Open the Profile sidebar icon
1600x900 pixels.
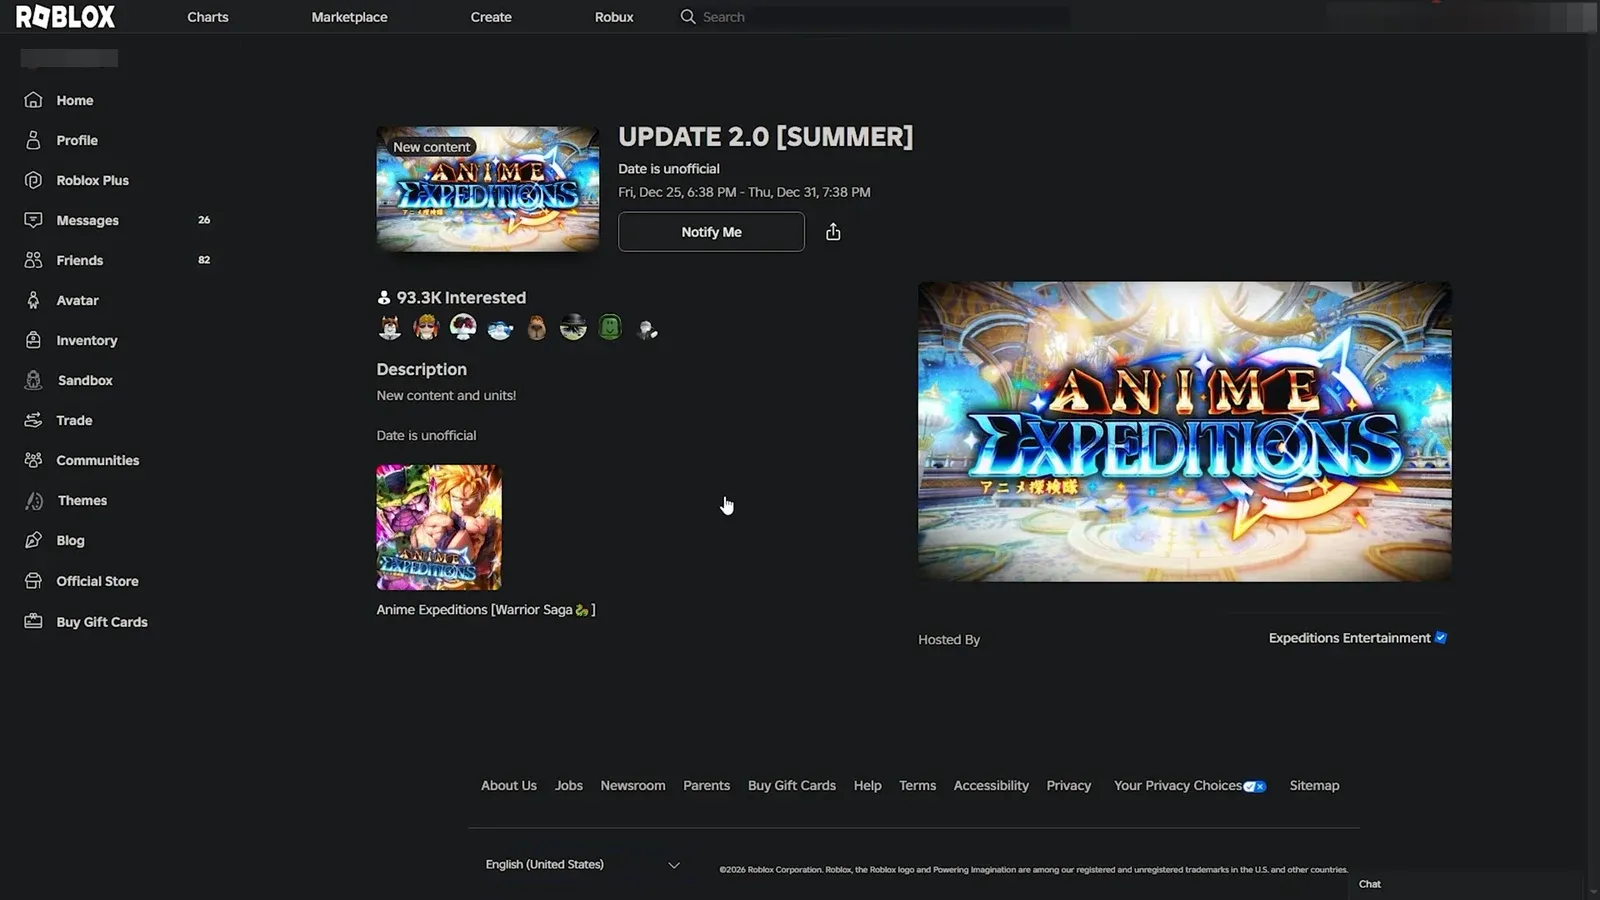pyautogui.click(x=33, y=140)
